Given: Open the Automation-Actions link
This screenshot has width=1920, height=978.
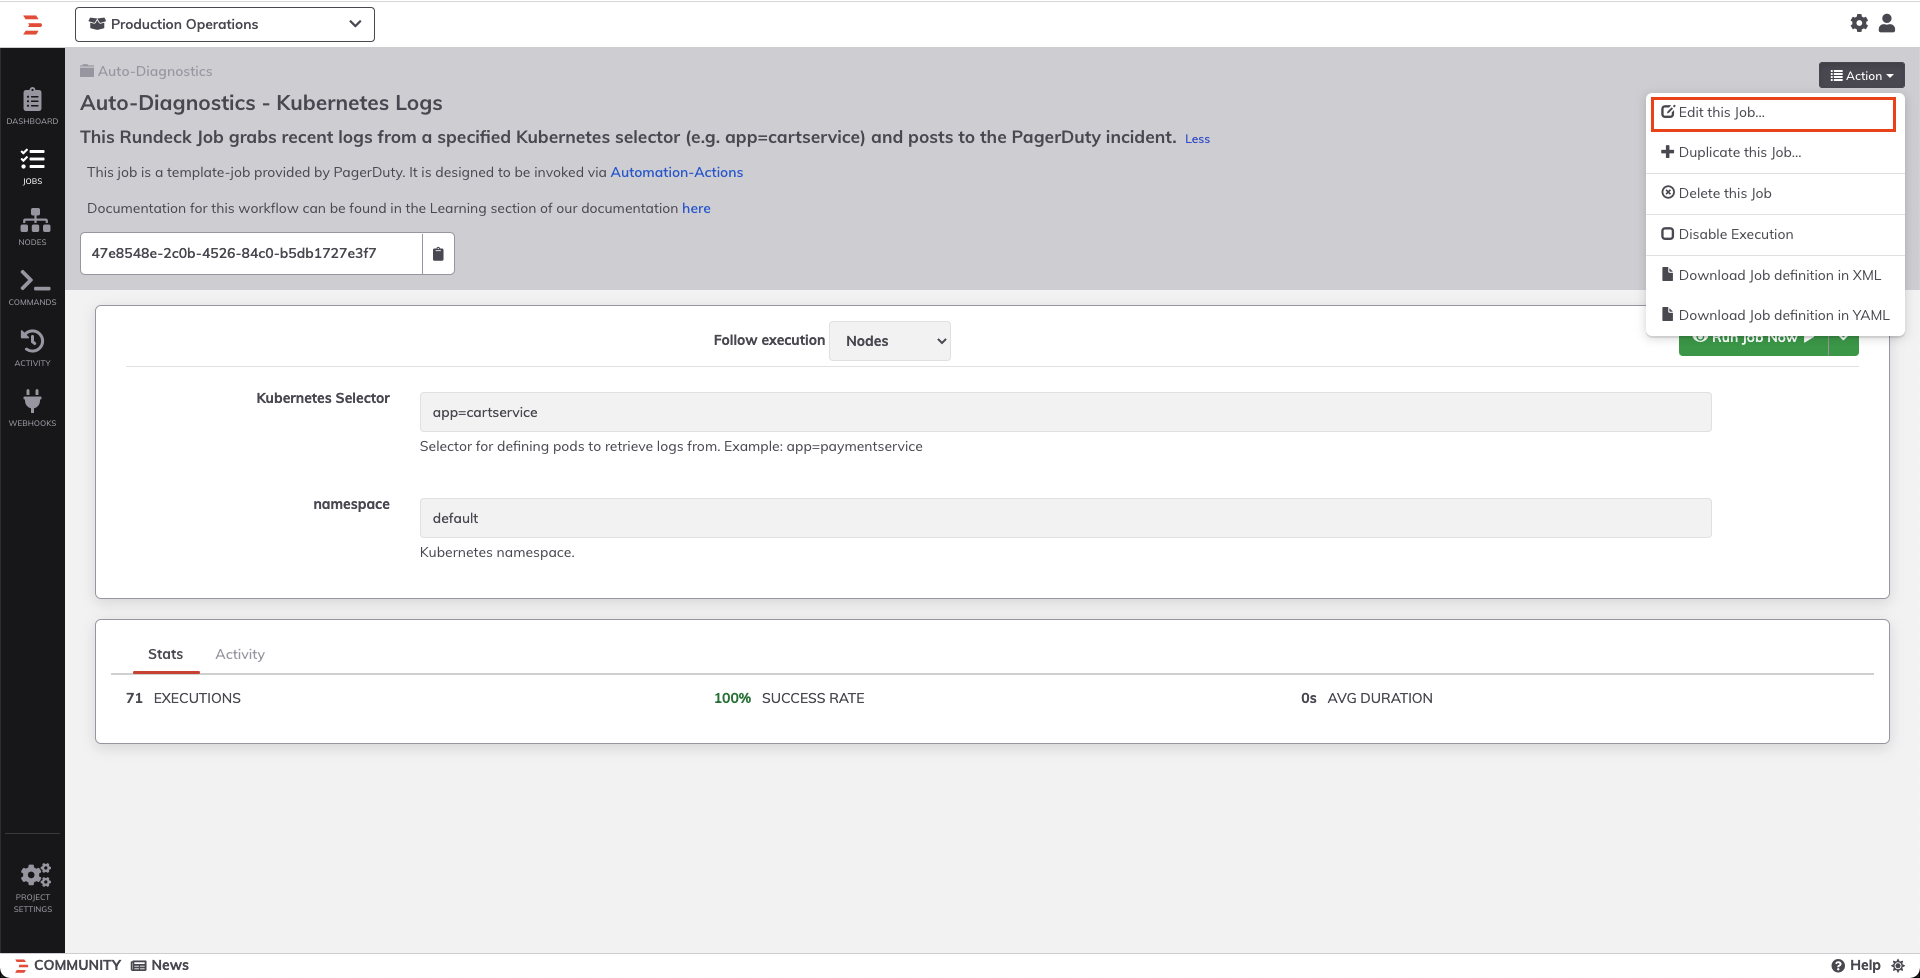Looking at the screenshot, I should [x=676, y=172].
